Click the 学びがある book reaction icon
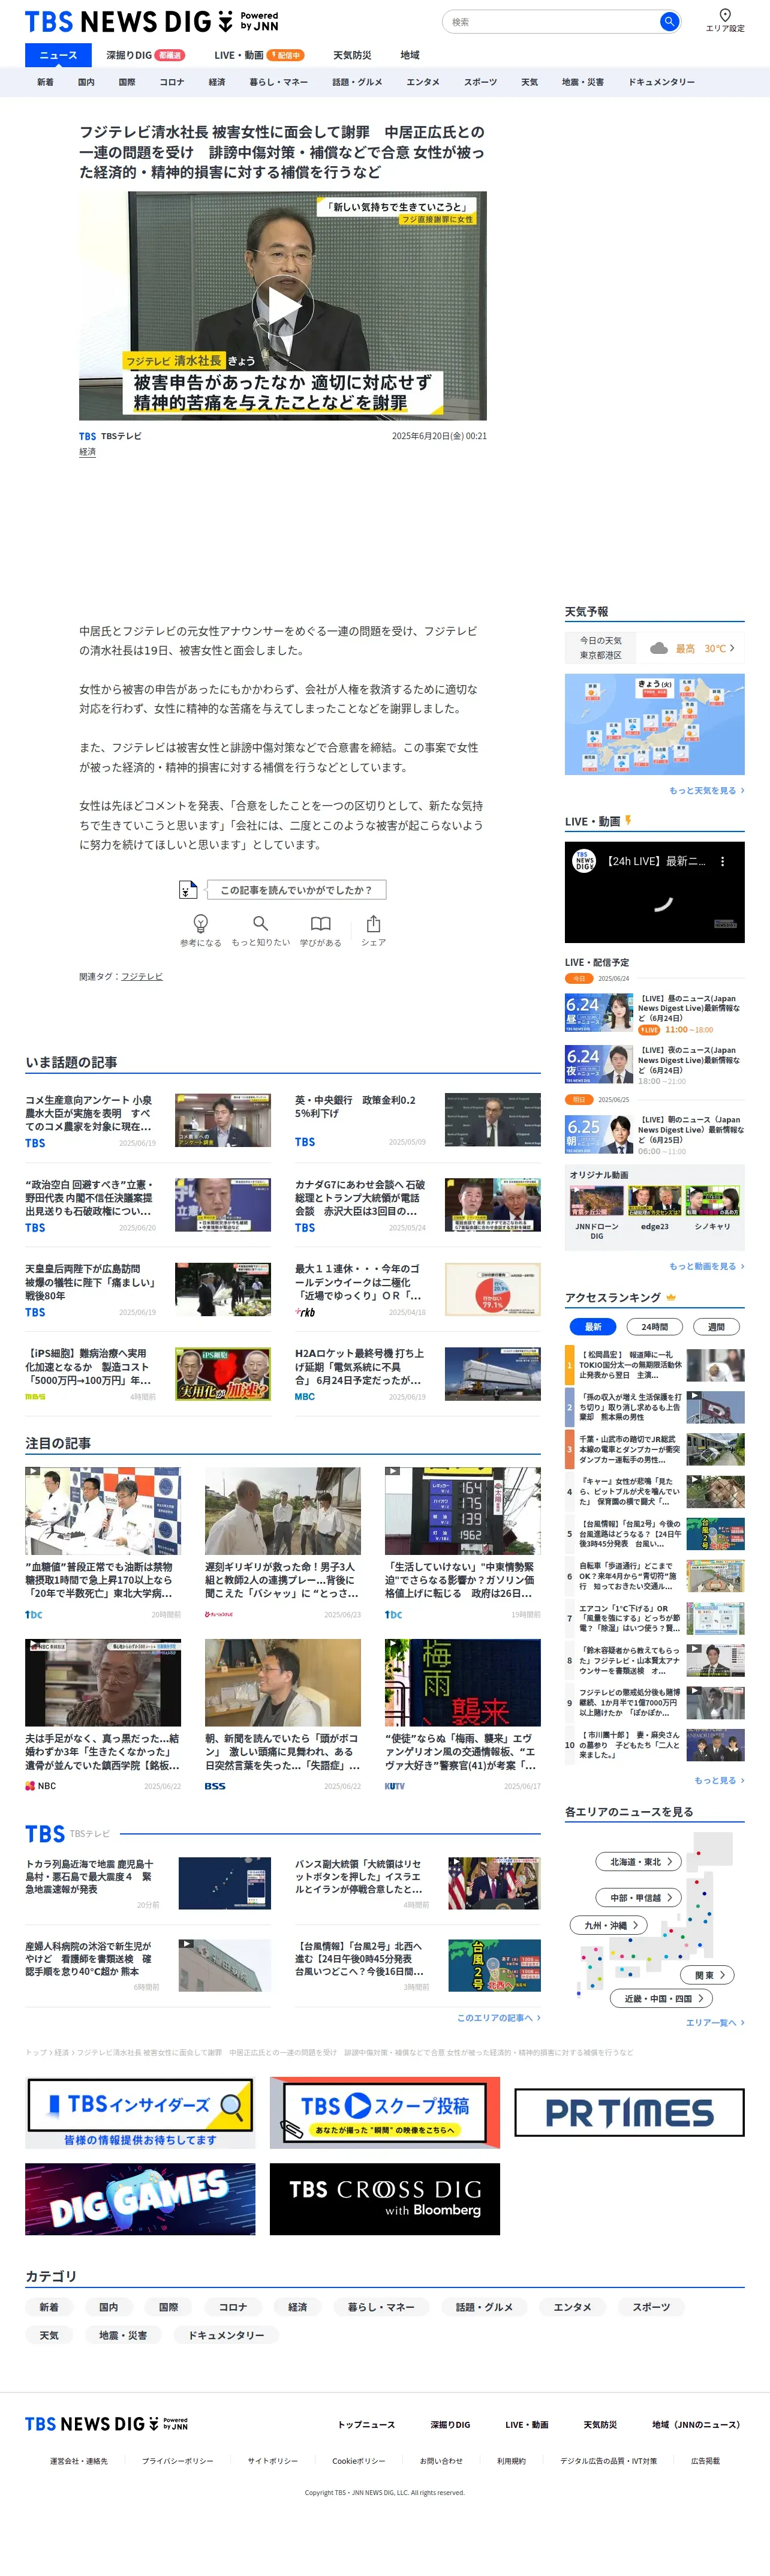 pos(320,923)
